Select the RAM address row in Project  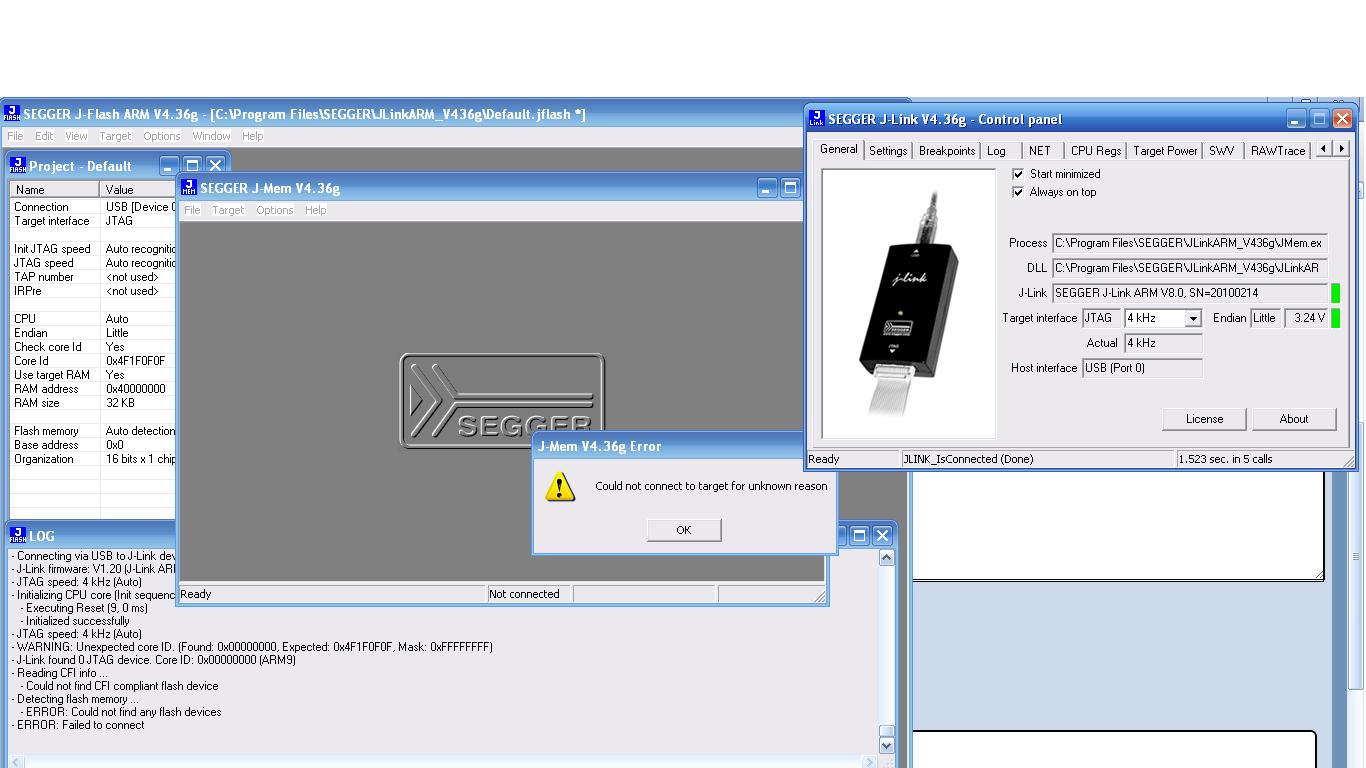click(93, 389)
